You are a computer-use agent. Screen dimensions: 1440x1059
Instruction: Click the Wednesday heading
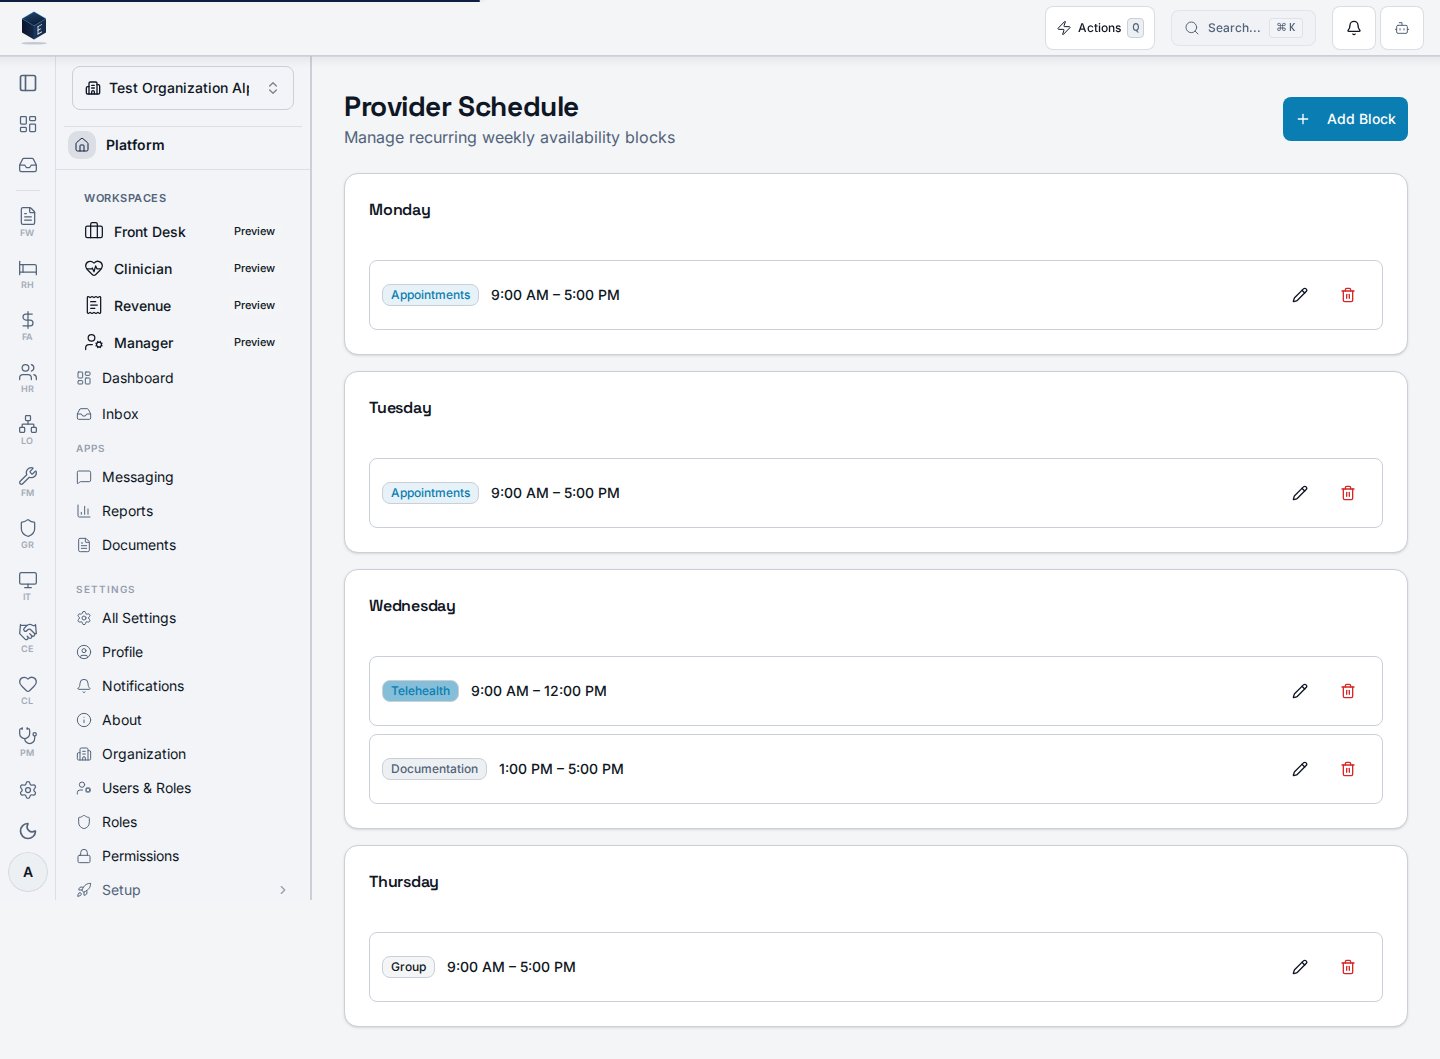[412, 606]
